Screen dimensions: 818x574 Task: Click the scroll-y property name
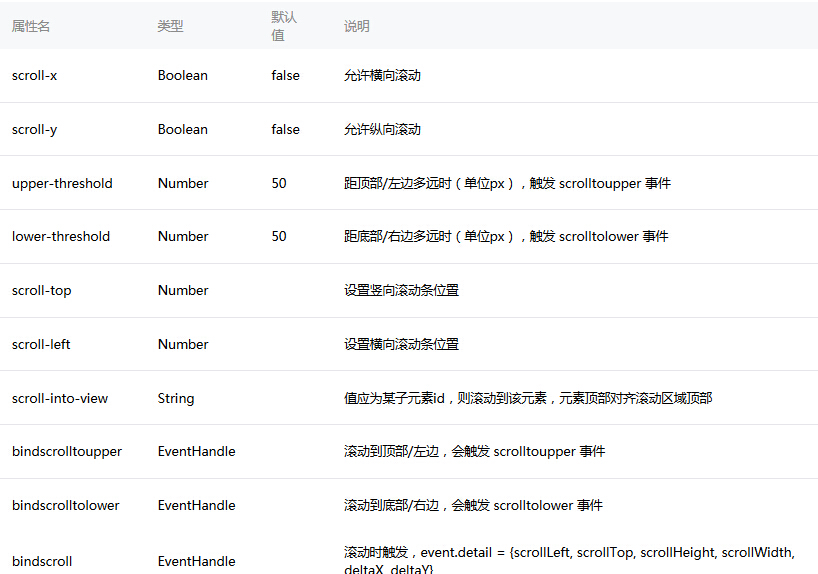[x=34, y=129]
